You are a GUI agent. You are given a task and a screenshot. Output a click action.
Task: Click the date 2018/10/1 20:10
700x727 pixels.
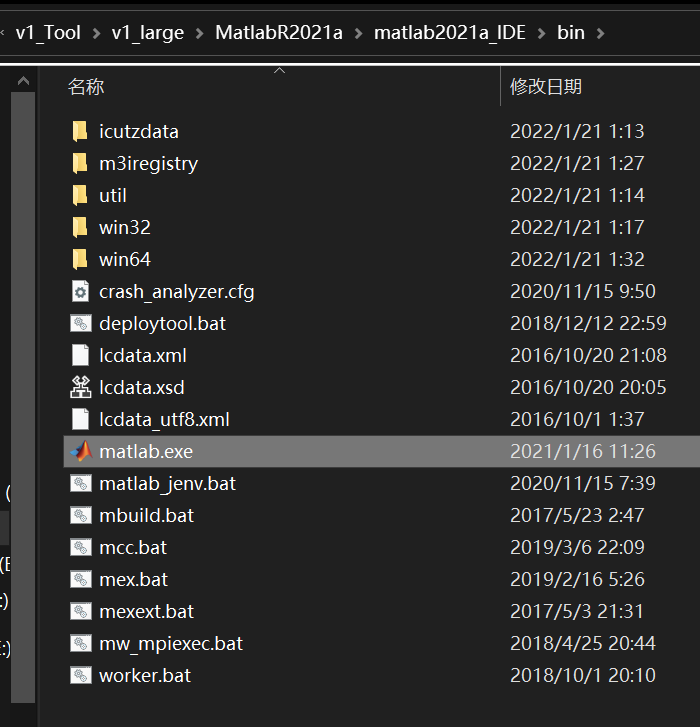coord(583,675)
